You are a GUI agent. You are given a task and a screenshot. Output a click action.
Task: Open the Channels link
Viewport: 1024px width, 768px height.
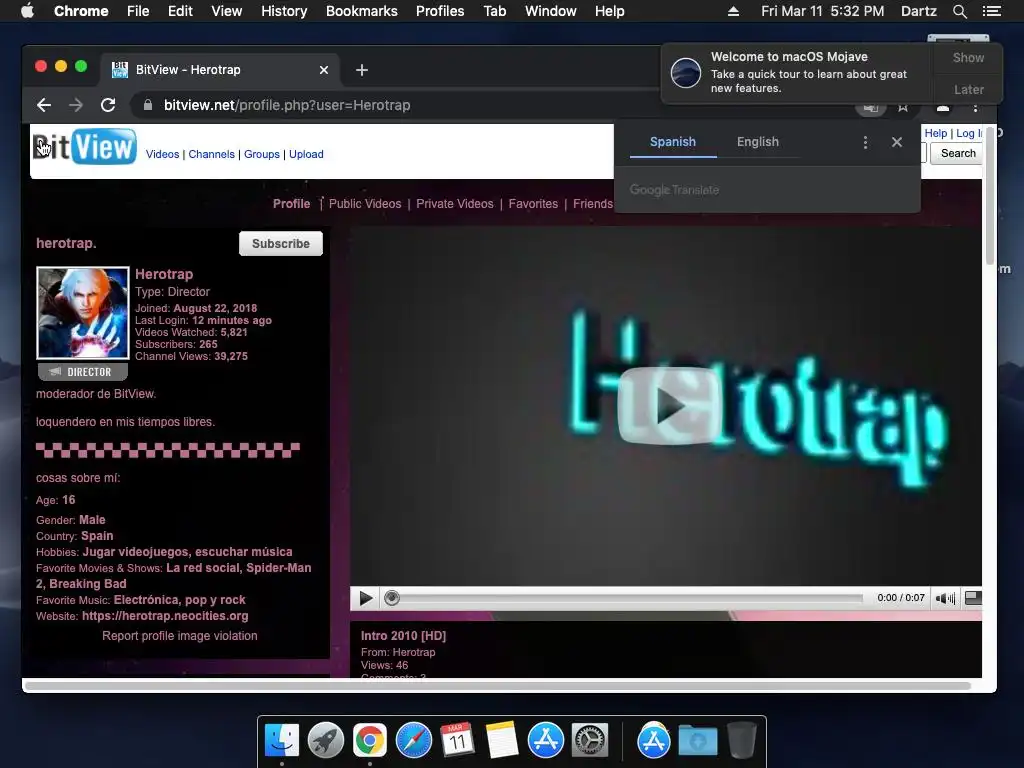pyautogui.click(x=212, y=154)
